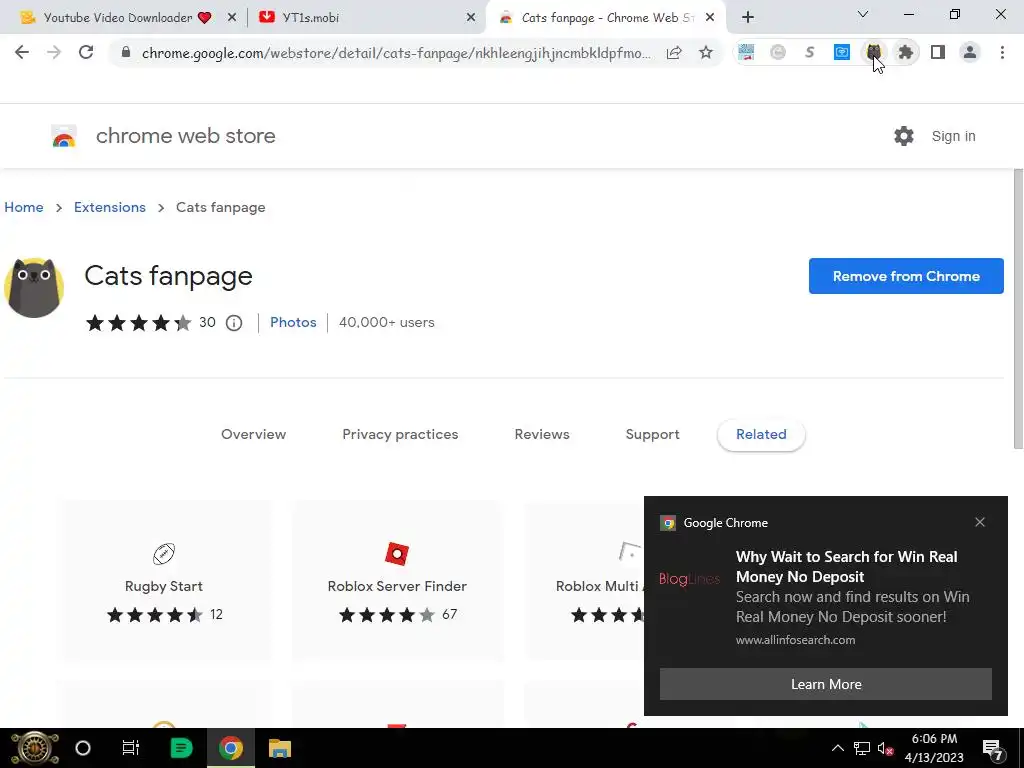Viewport: 1024px width, 768px height.
Task: Open the grey circular extension icon
Action: pos(778,52)
